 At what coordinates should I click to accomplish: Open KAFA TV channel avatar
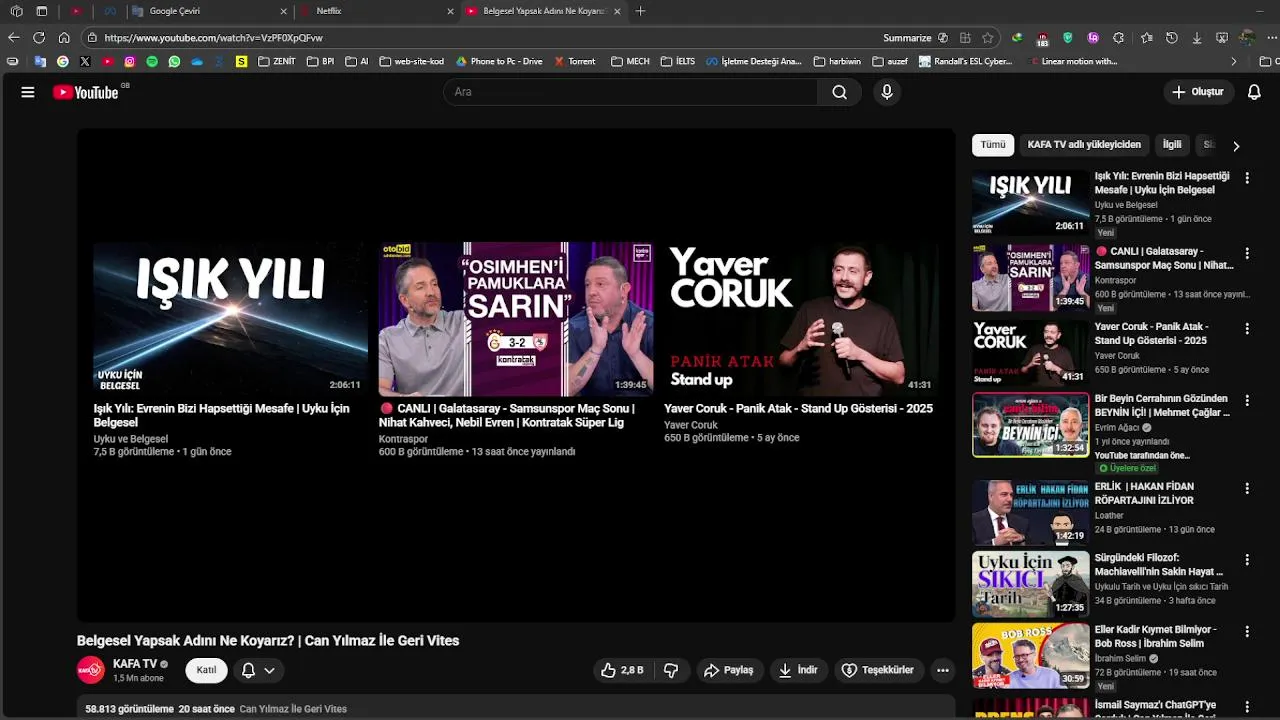click(91, 670)
